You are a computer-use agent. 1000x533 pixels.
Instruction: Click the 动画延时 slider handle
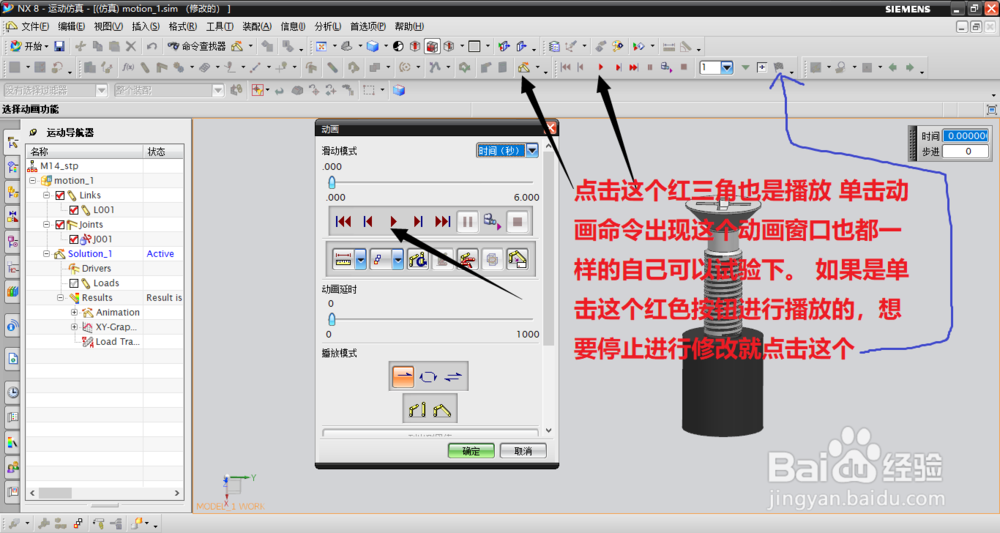(331, 318)
